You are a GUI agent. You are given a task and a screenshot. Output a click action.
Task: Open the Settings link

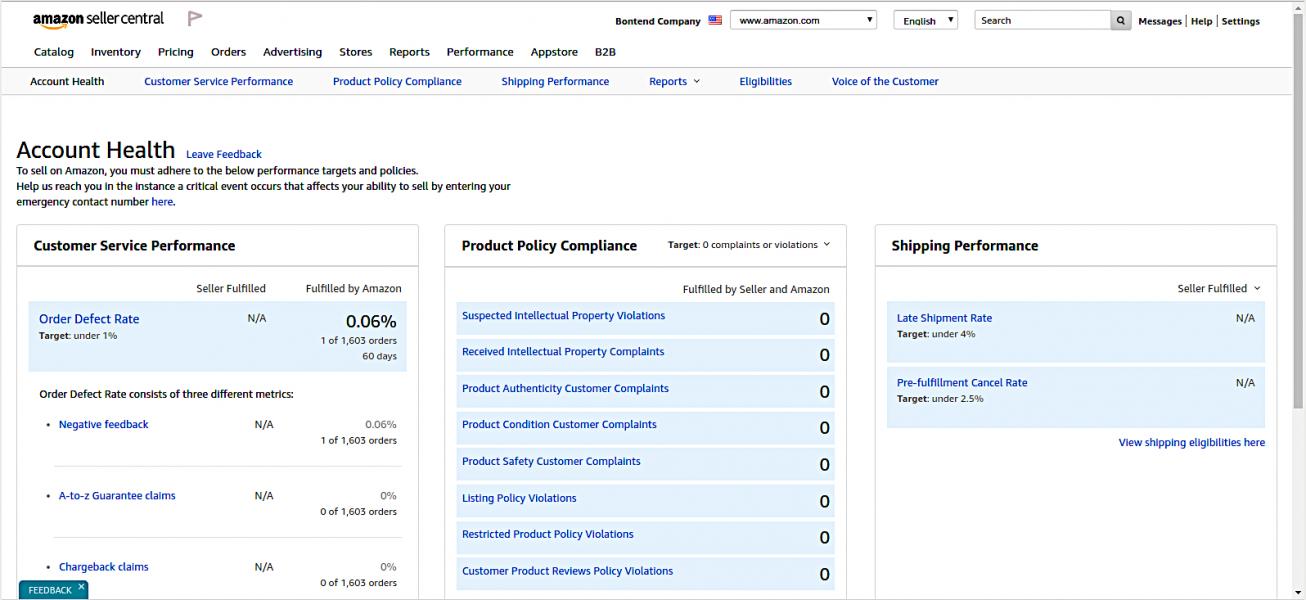coord(1240,21)
